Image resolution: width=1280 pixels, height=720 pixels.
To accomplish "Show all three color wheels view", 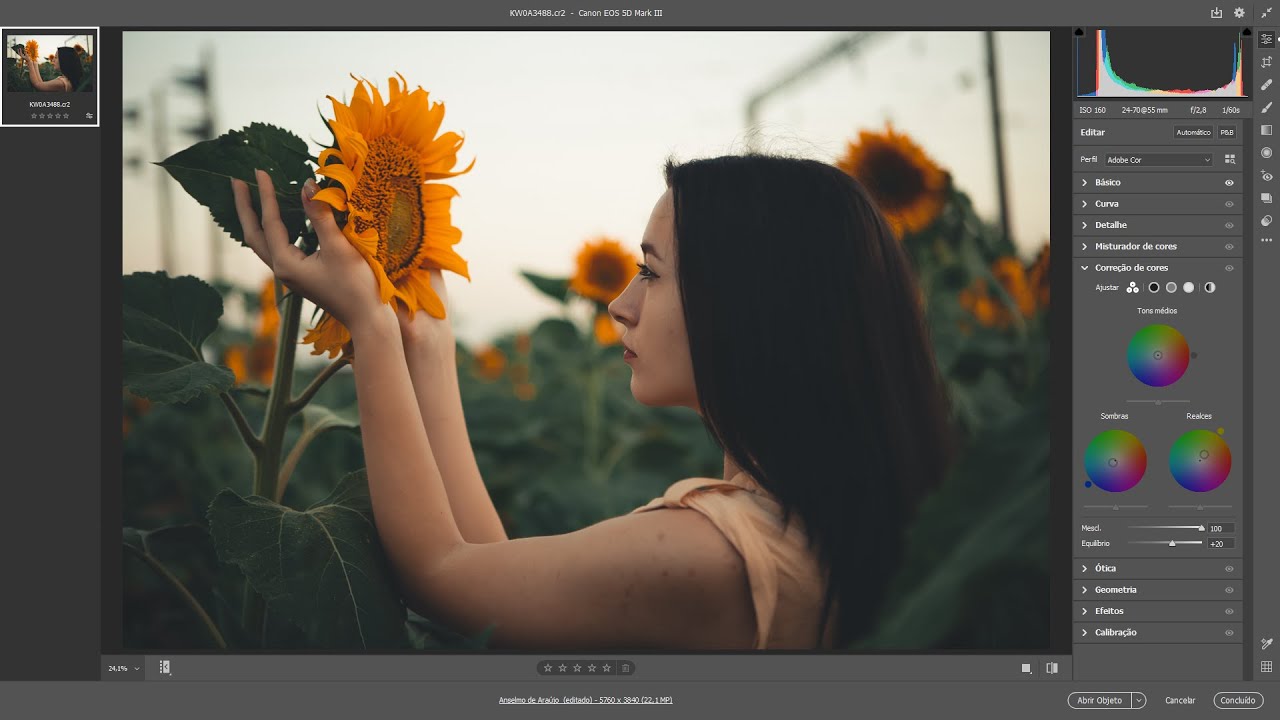I will coord(1132,288).
